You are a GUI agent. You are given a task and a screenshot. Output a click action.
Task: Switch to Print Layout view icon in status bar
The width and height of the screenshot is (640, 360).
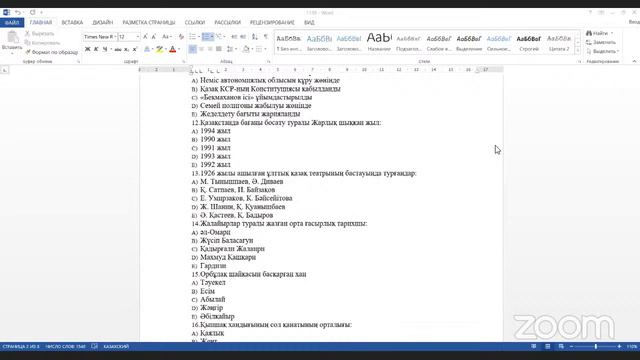pos(548,347)
